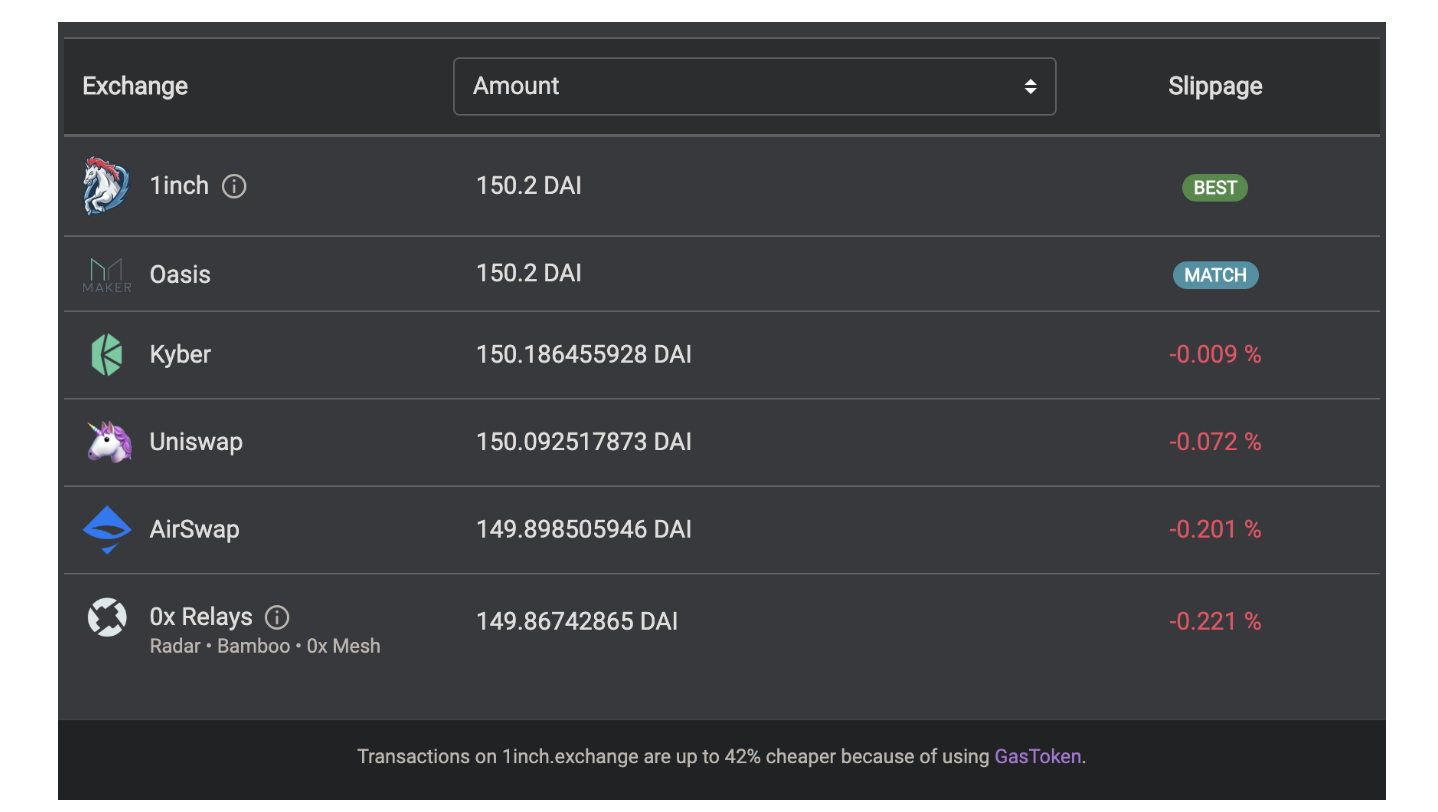1438x812 pixels.
Task: Select the AirSwap exchange name
Action: pyautogui.click(x=194, y=529)
